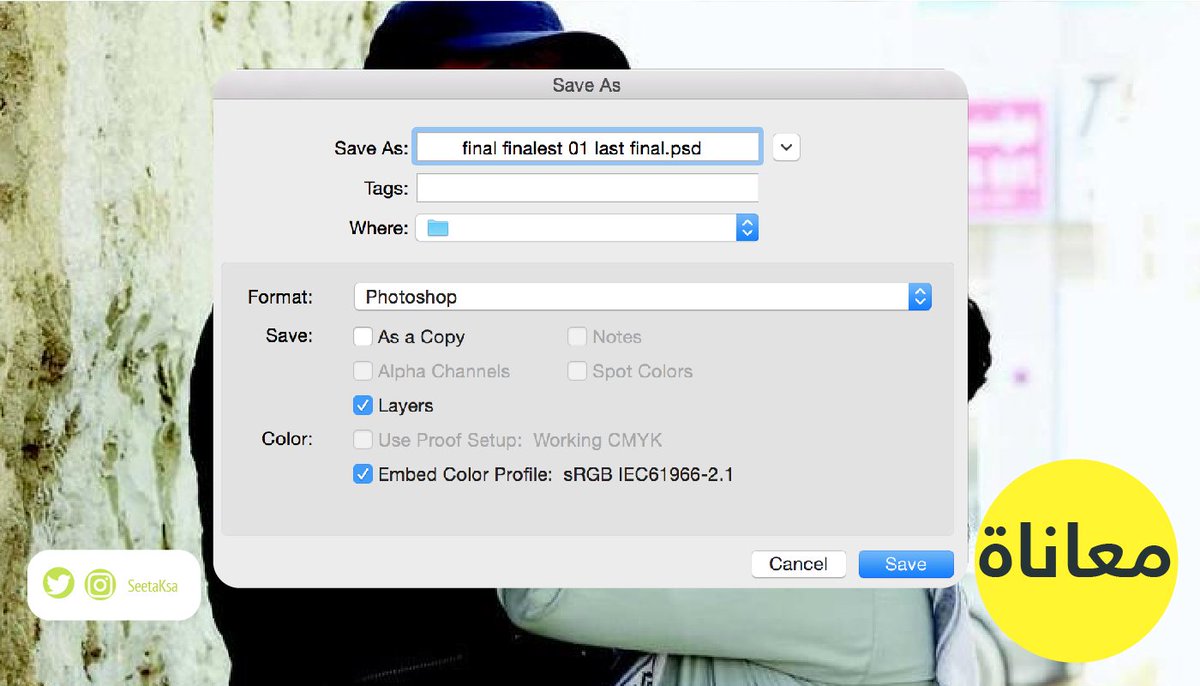The width and height of the screenshot is (1200, 686).
Task: Click the "Where:" label
Action: pyautogui.click(x=379, y=228)
